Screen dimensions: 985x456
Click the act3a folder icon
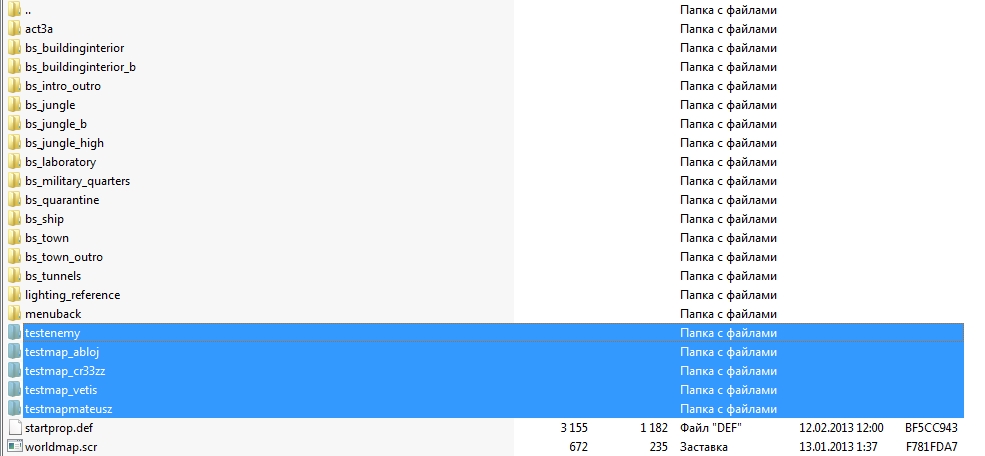pyautogui.click(x=15, y=29)
